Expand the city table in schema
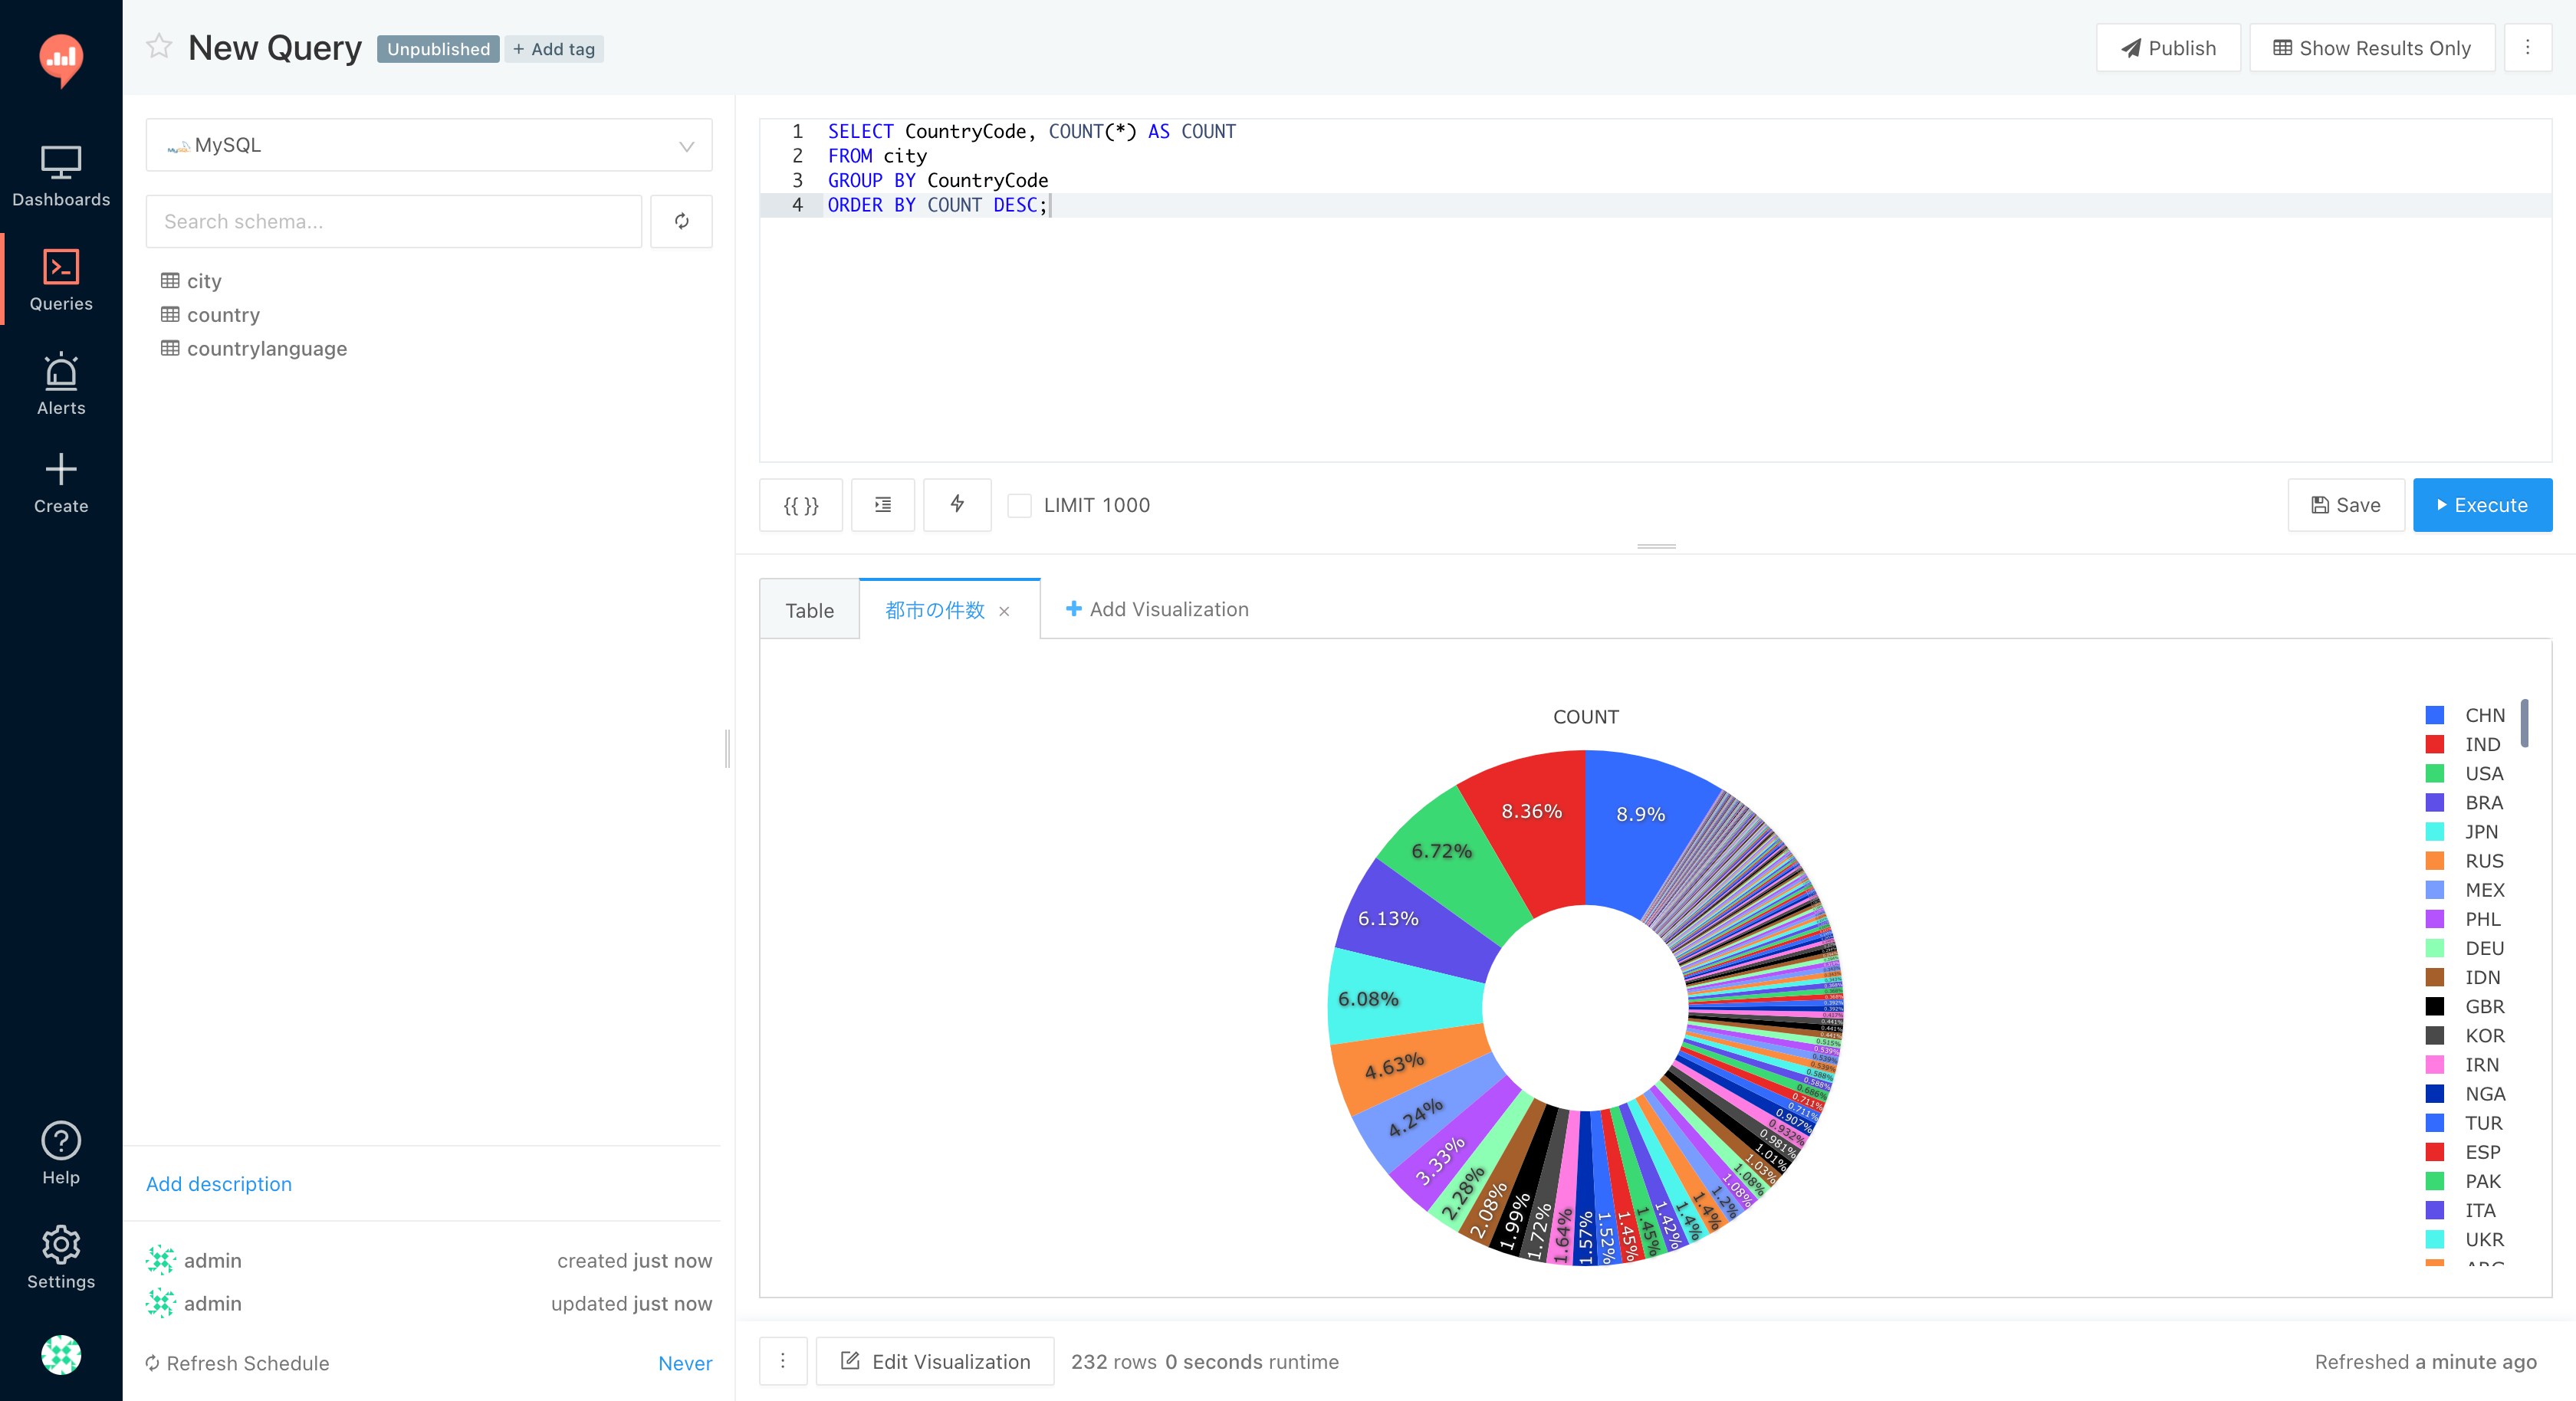Viewport: 2576px width, 1401px height. (204, 281)
